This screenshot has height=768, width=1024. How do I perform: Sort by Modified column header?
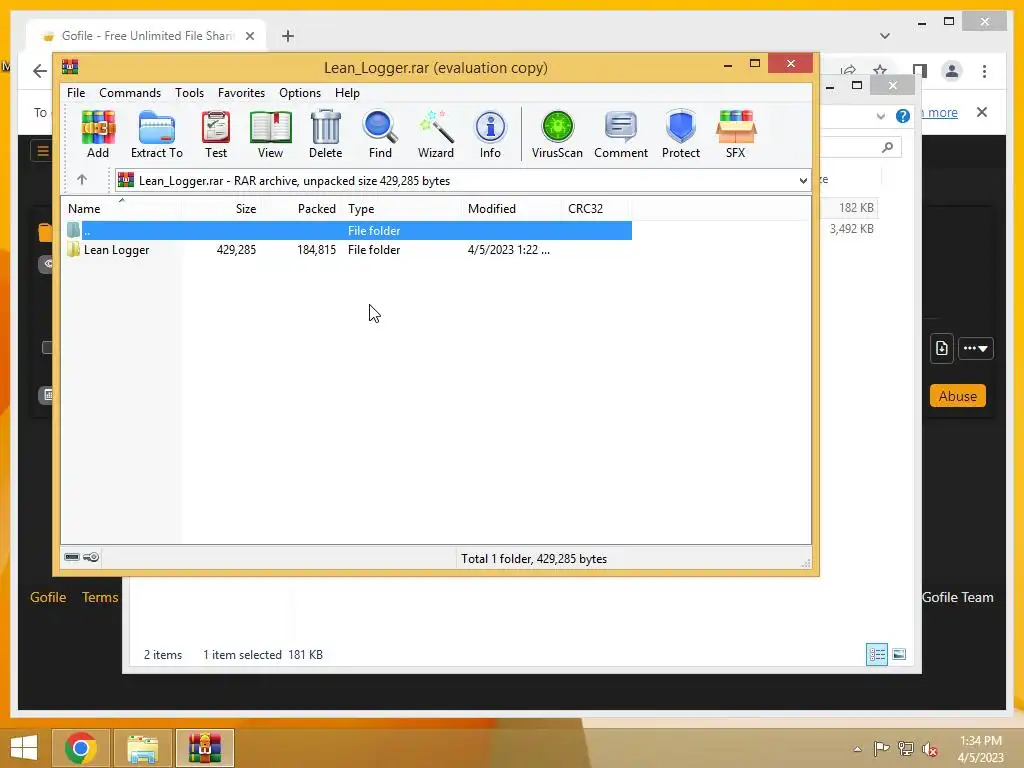[512, 208]
